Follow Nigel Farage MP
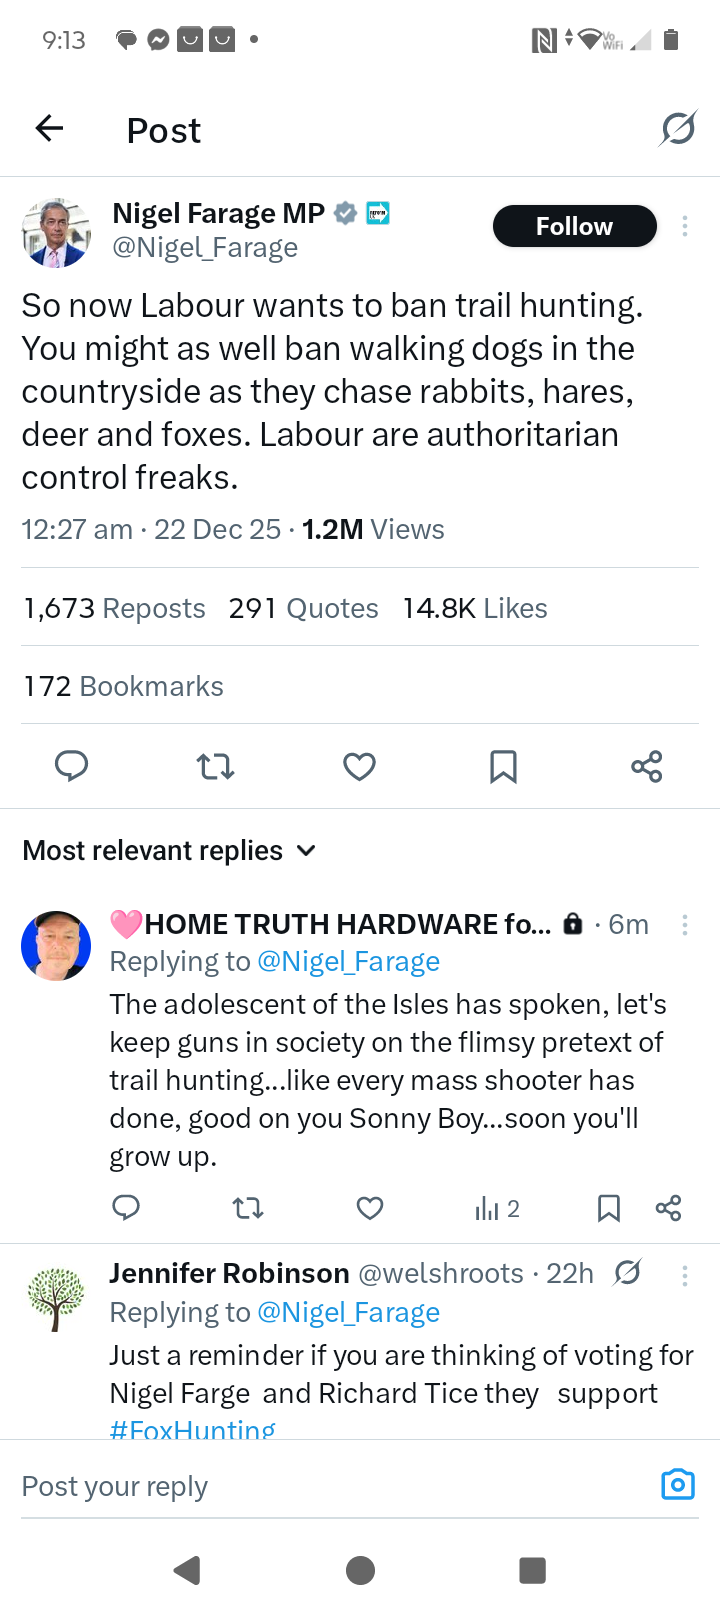Screen dimensions: 720x1612 pos(574,226)
